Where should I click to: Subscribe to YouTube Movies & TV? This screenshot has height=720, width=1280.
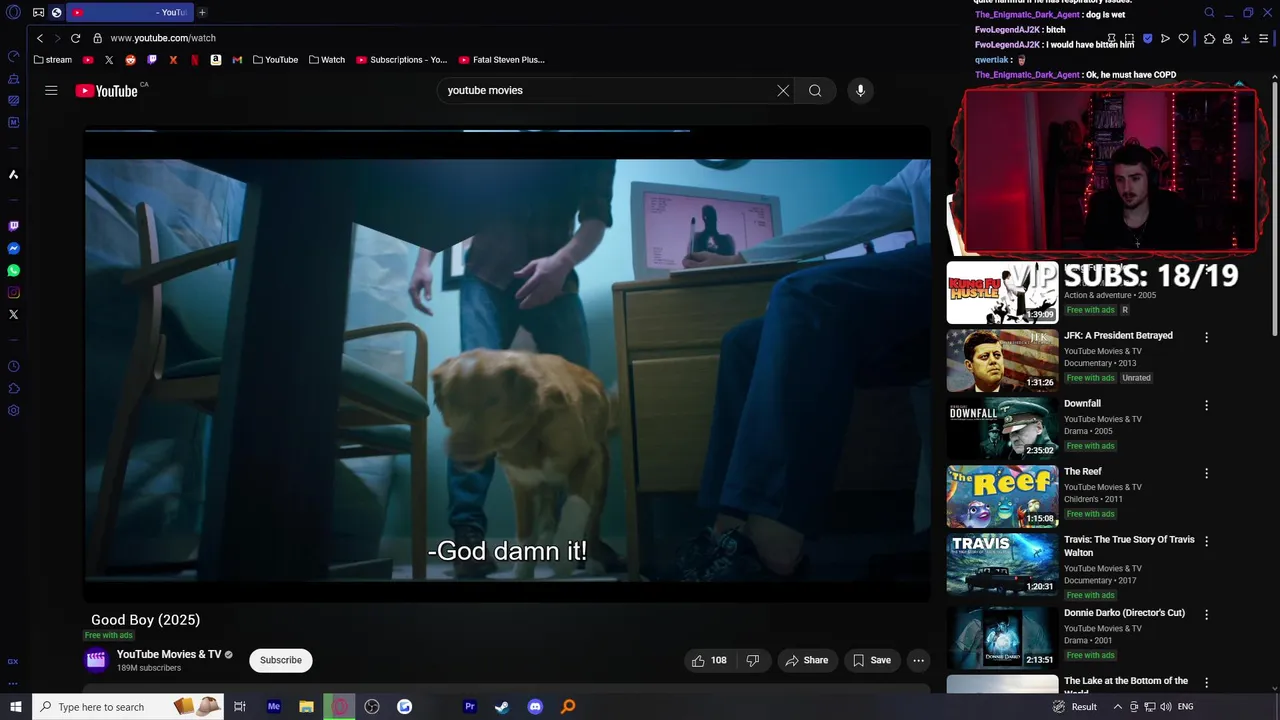point(281,660)
